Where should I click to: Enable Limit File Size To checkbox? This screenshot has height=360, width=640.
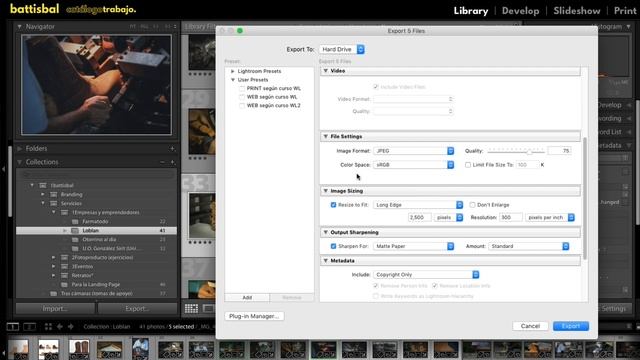click(x=468, y=165)
